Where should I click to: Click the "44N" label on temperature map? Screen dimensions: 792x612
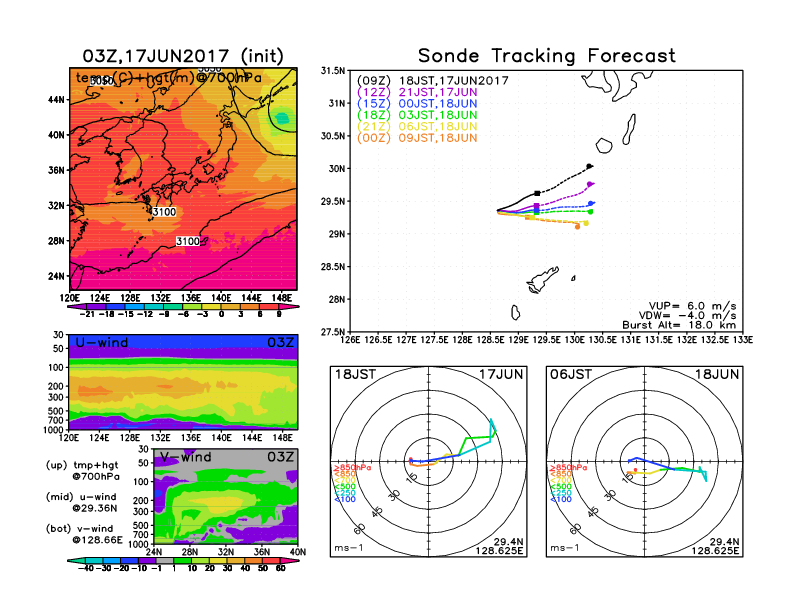click(x=57, y=100)
